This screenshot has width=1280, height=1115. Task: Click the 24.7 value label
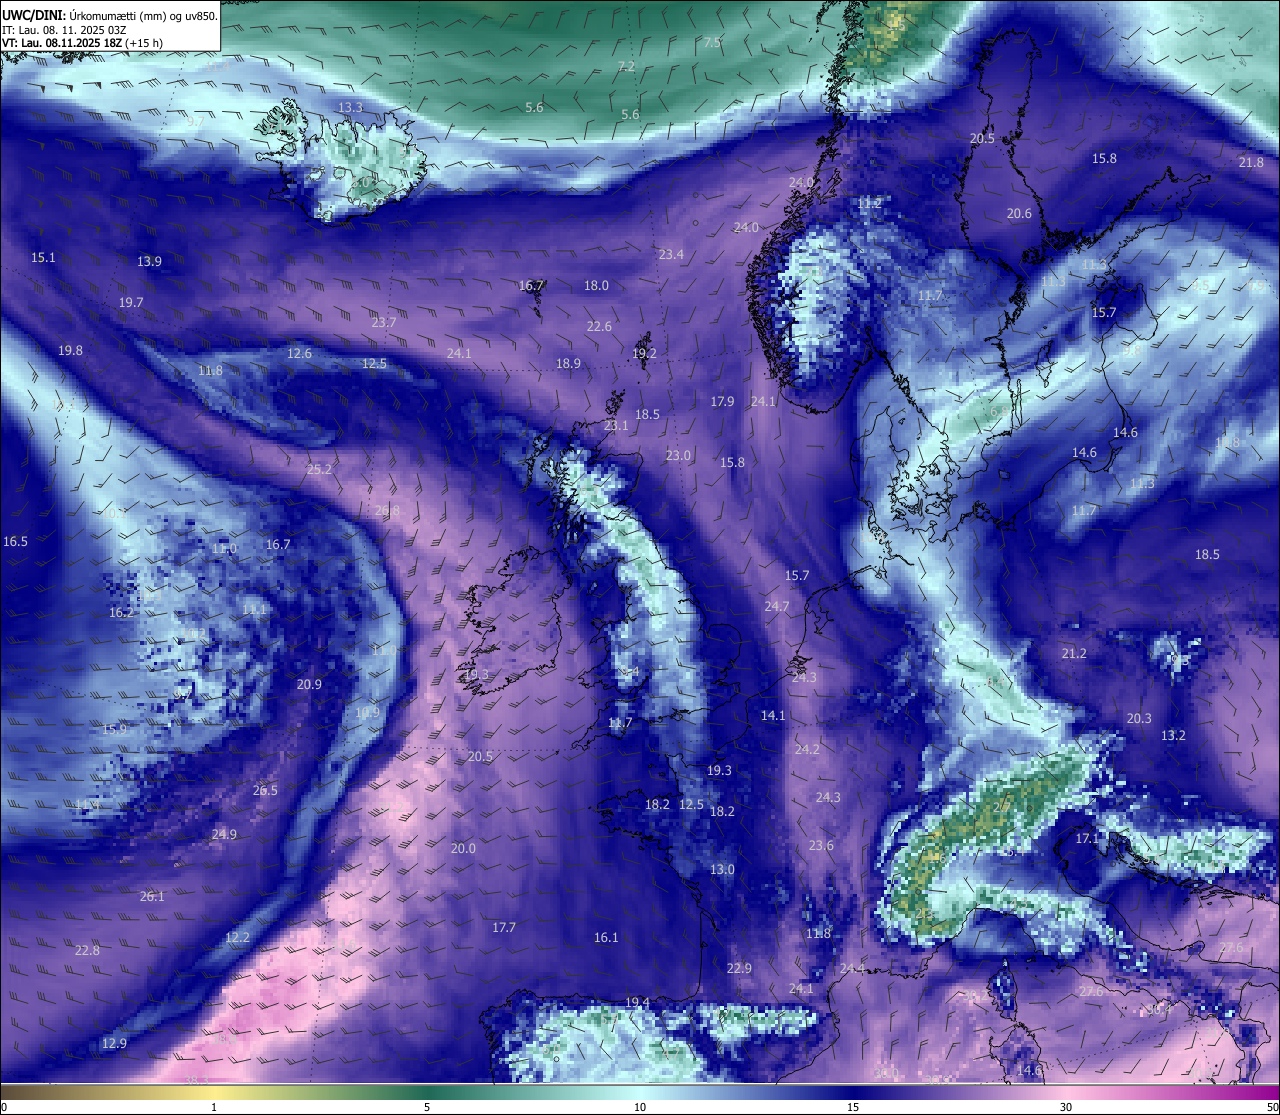(x=776, y=606)
